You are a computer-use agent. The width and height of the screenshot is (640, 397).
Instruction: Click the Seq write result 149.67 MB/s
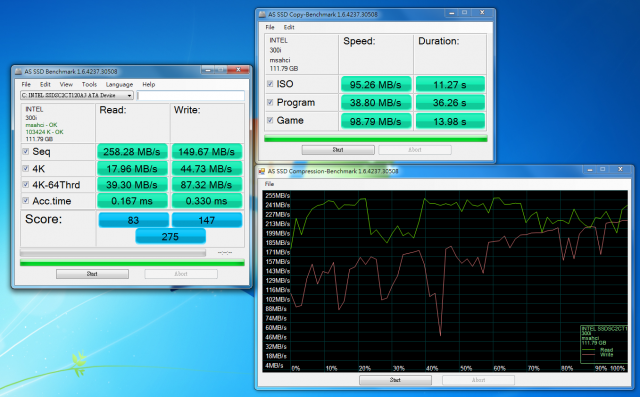(207, 152)
